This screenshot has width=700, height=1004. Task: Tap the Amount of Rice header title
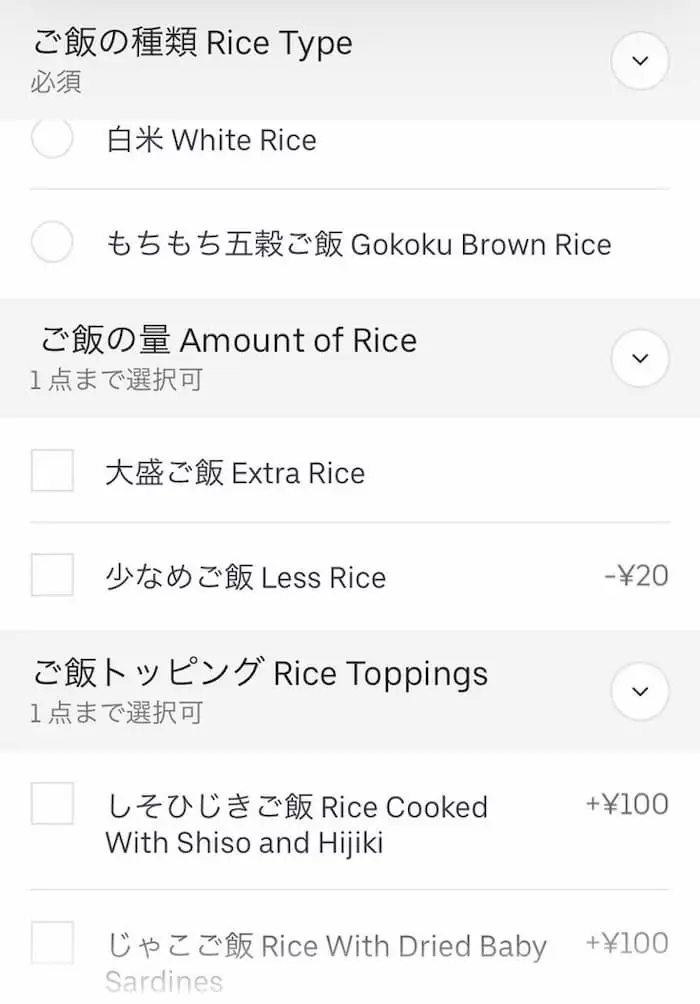point(228,341)
